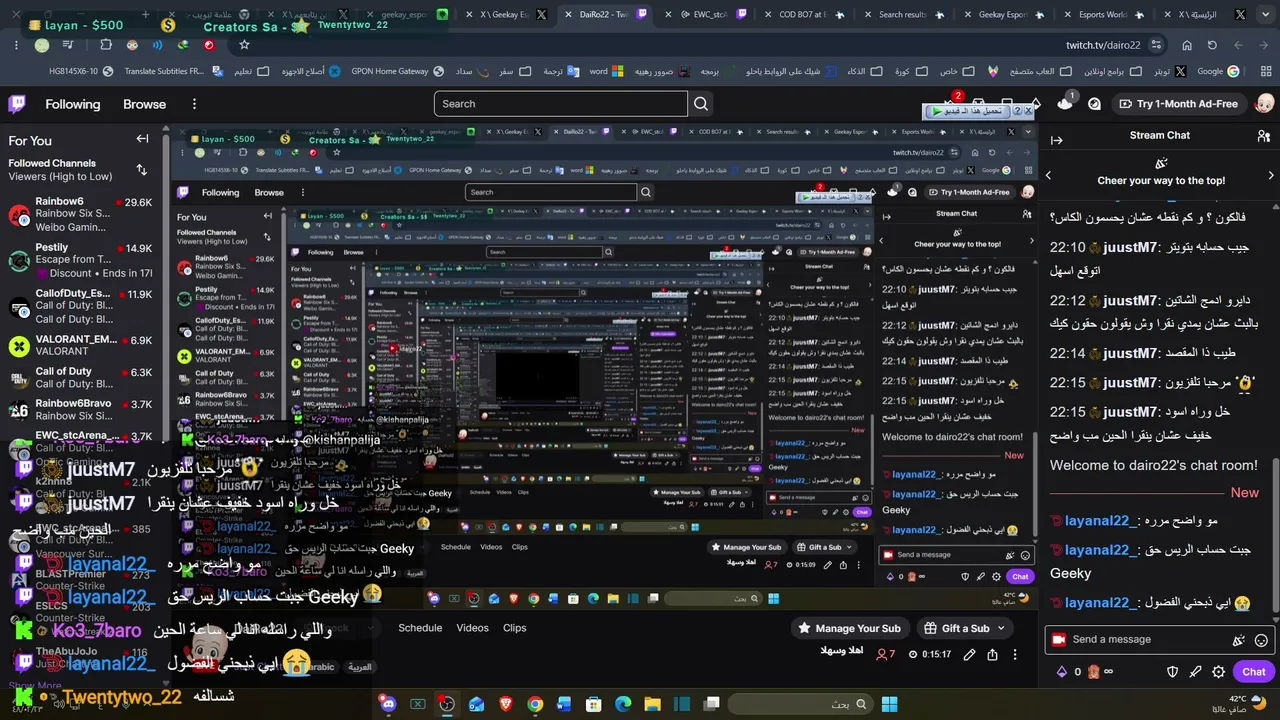The image size is (1280, 720).
Task: Open the three-dot menu next to share
Action: [x=1016, y=655]
